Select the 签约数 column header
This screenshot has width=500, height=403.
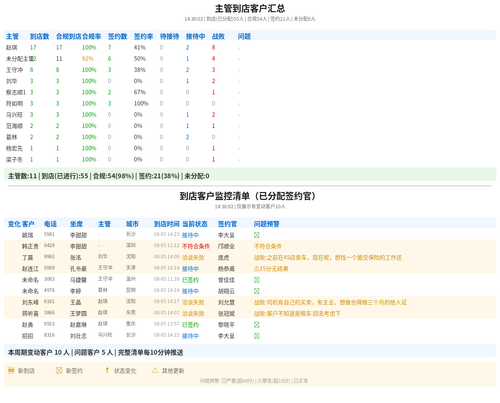pyautogui.click(x=117, y=36)
